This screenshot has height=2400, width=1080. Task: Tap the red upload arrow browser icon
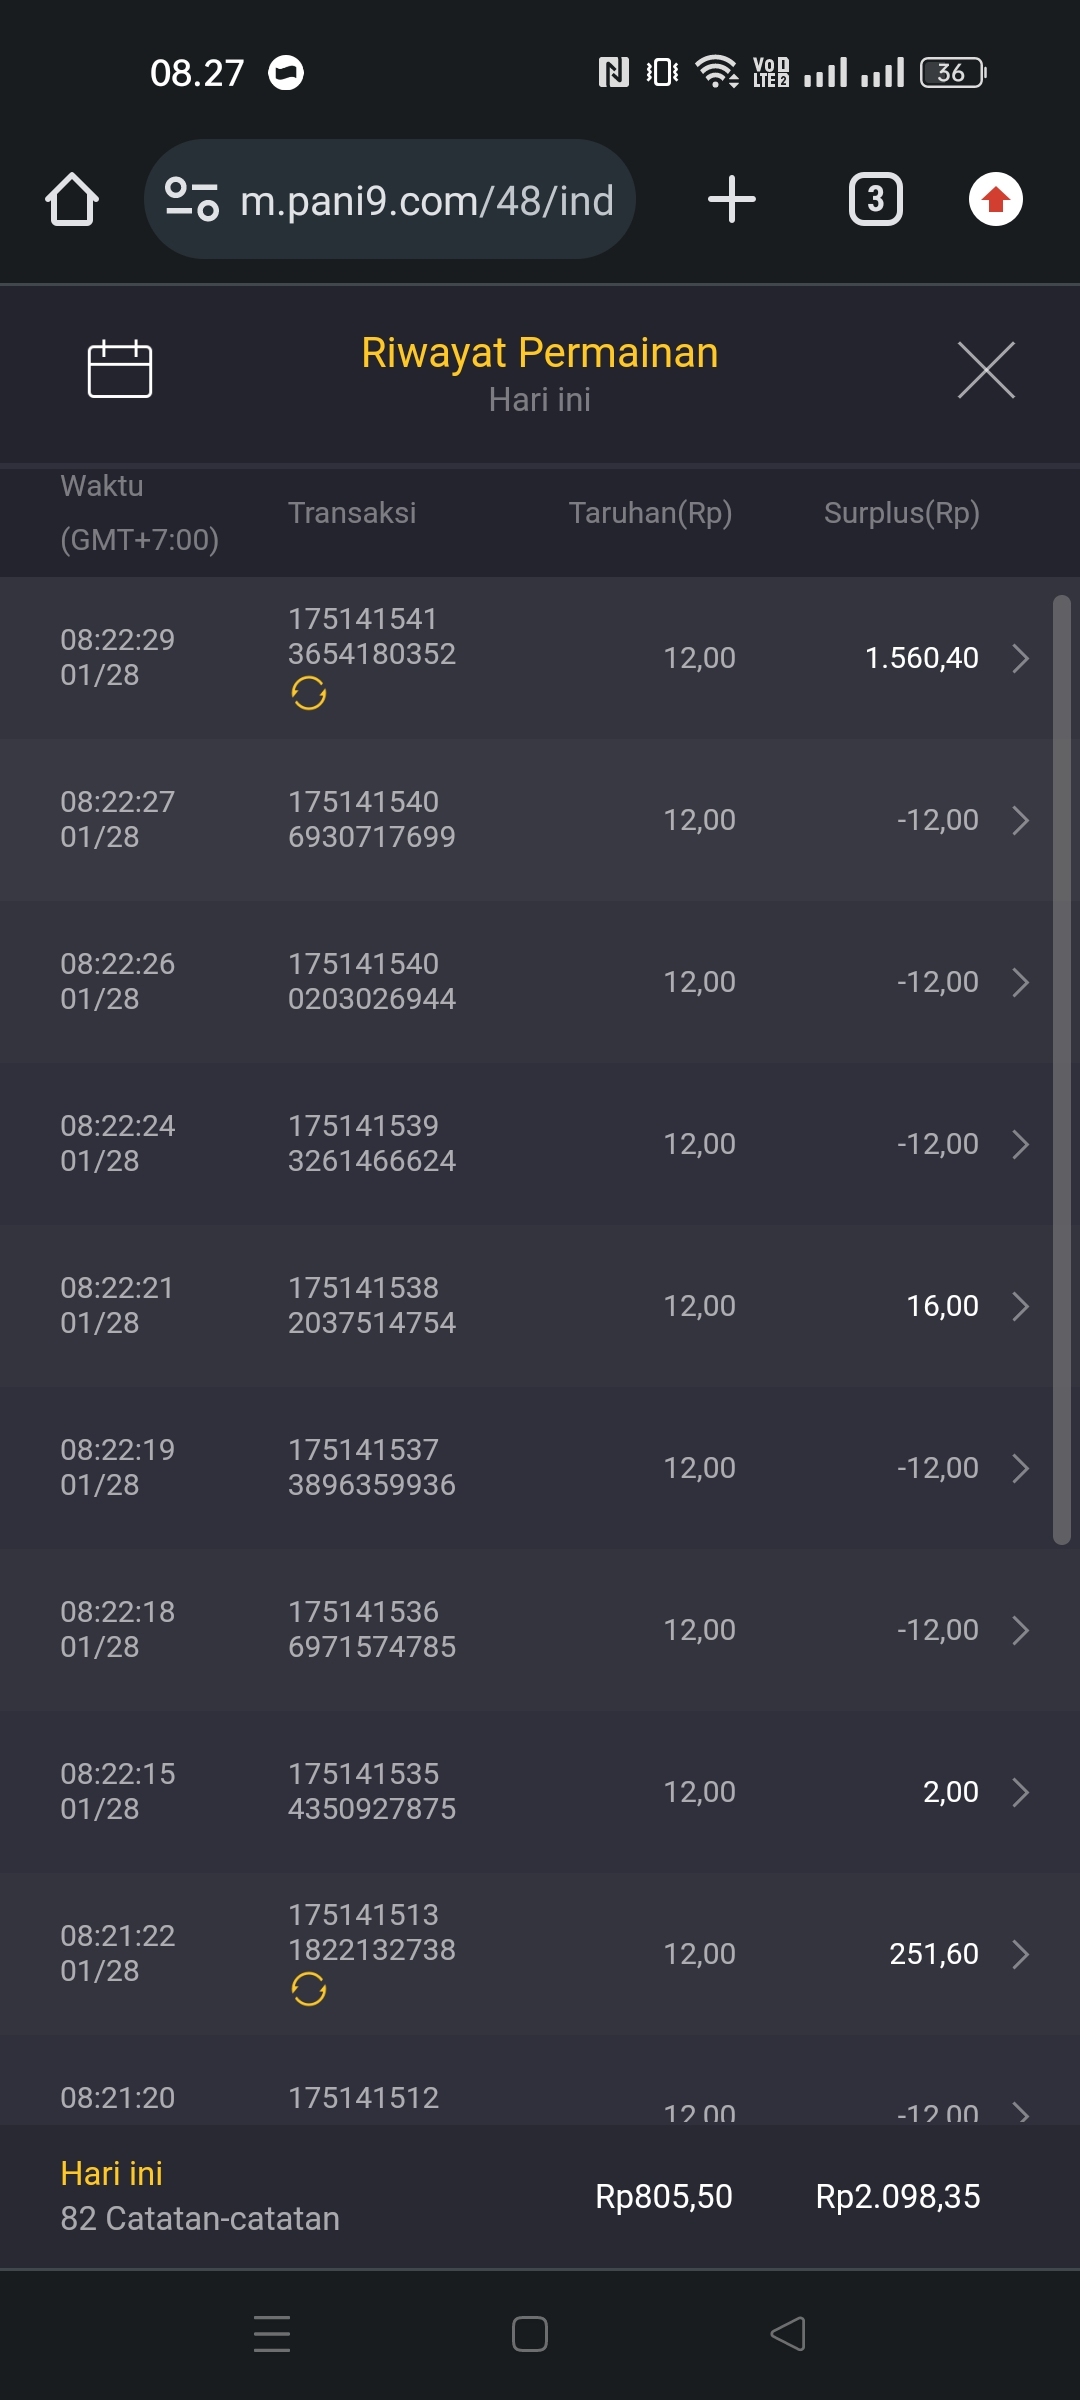[995, 199]
